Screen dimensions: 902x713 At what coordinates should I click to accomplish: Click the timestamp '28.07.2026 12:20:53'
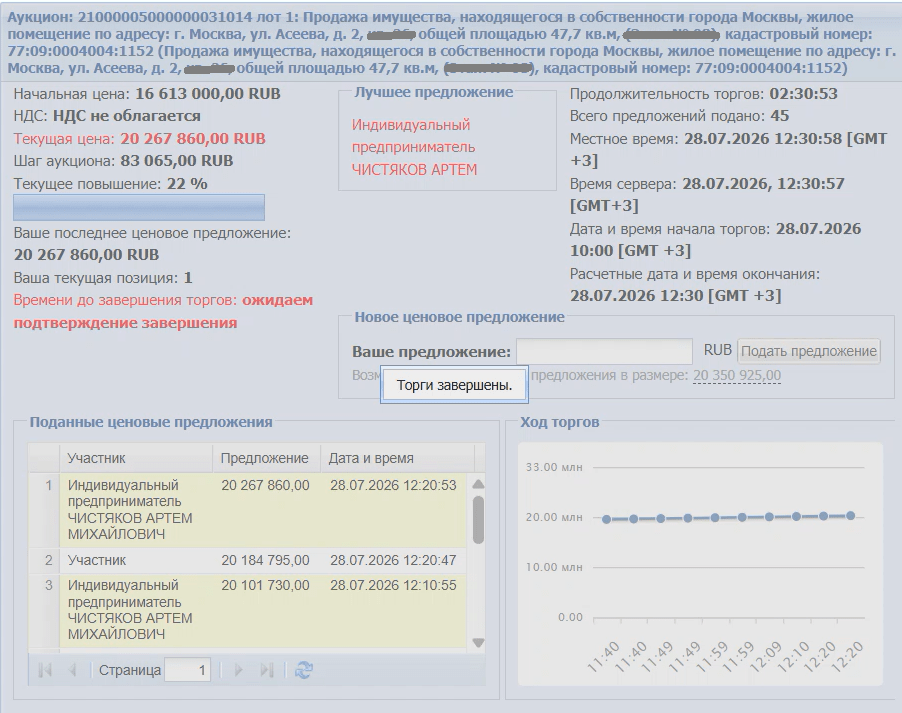393,485
